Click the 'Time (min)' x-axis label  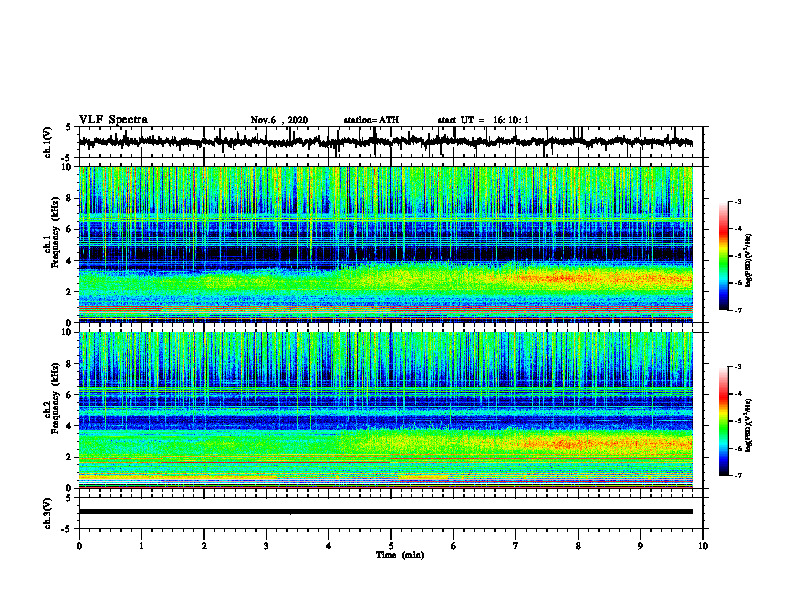pos(400,555)
